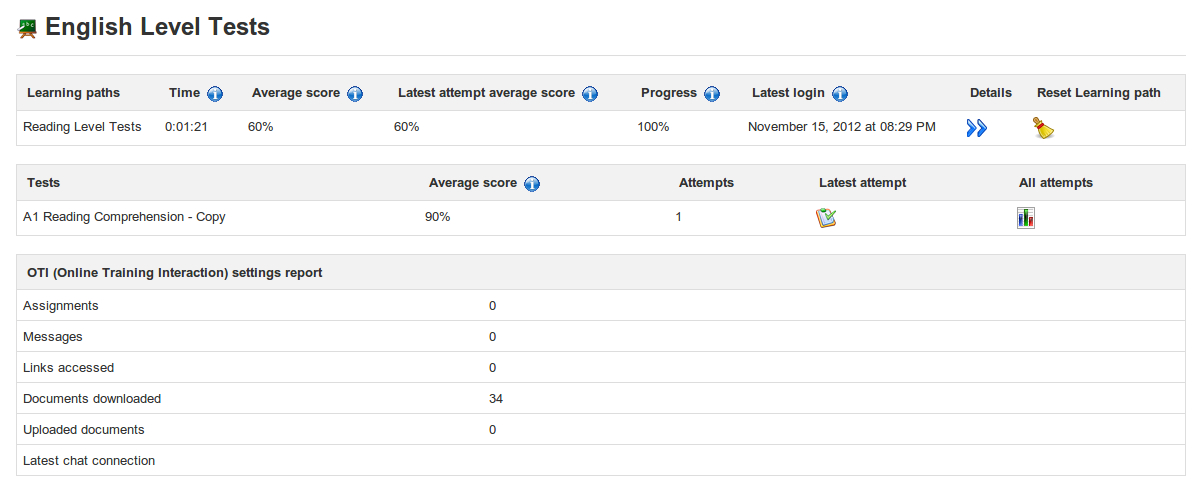Open details with the blue double-arrow icon
This screenshot has width=1201, height=494.
coord(977,128)
